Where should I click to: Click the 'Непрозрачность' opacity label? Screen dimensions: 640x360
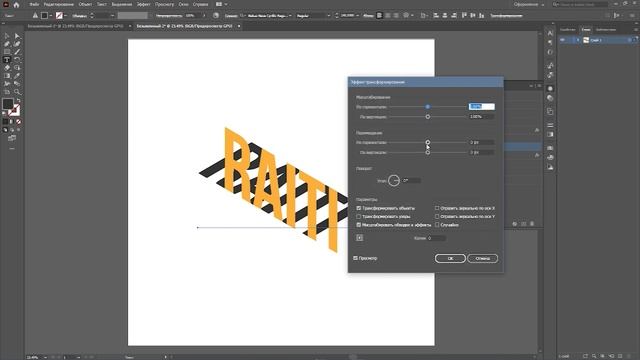pos(169,16)
